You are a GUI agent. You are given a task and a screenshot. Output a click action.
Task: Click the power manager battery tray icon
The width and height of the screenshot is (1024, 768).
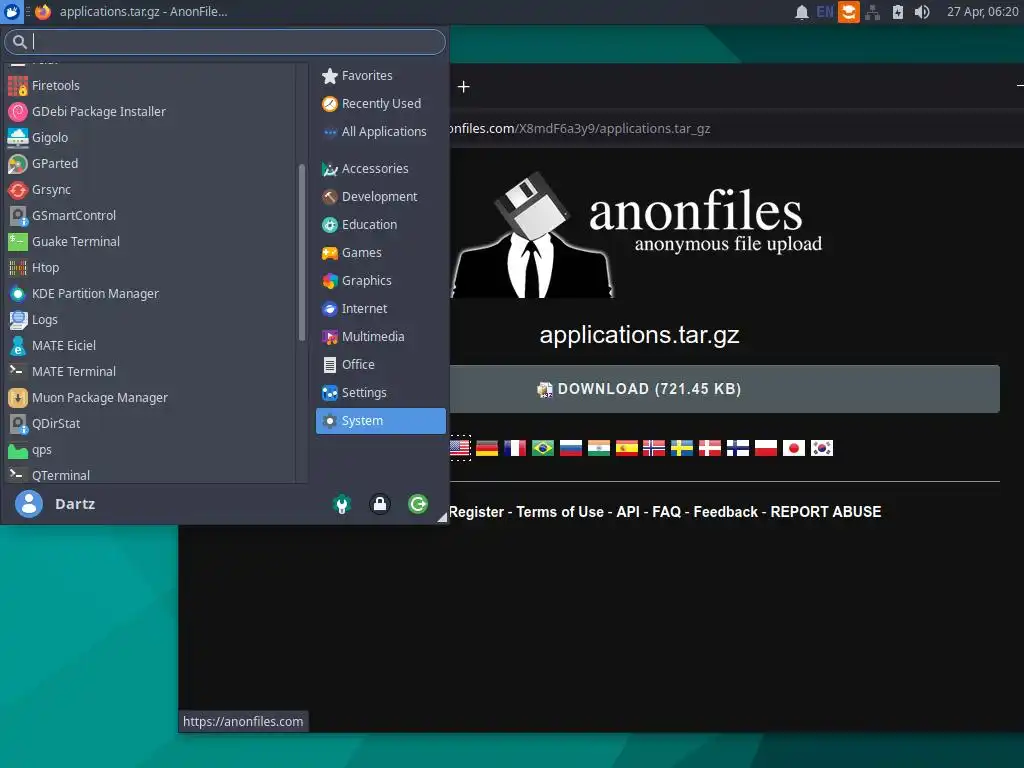898,12
